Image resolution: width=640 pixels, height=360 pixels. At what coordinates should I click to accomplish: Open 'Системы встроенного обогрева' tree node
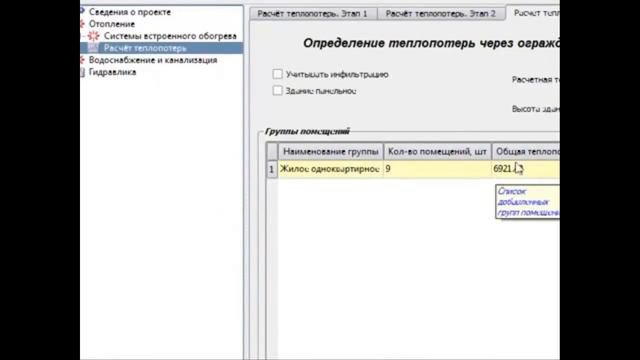[x=170, y=36]
